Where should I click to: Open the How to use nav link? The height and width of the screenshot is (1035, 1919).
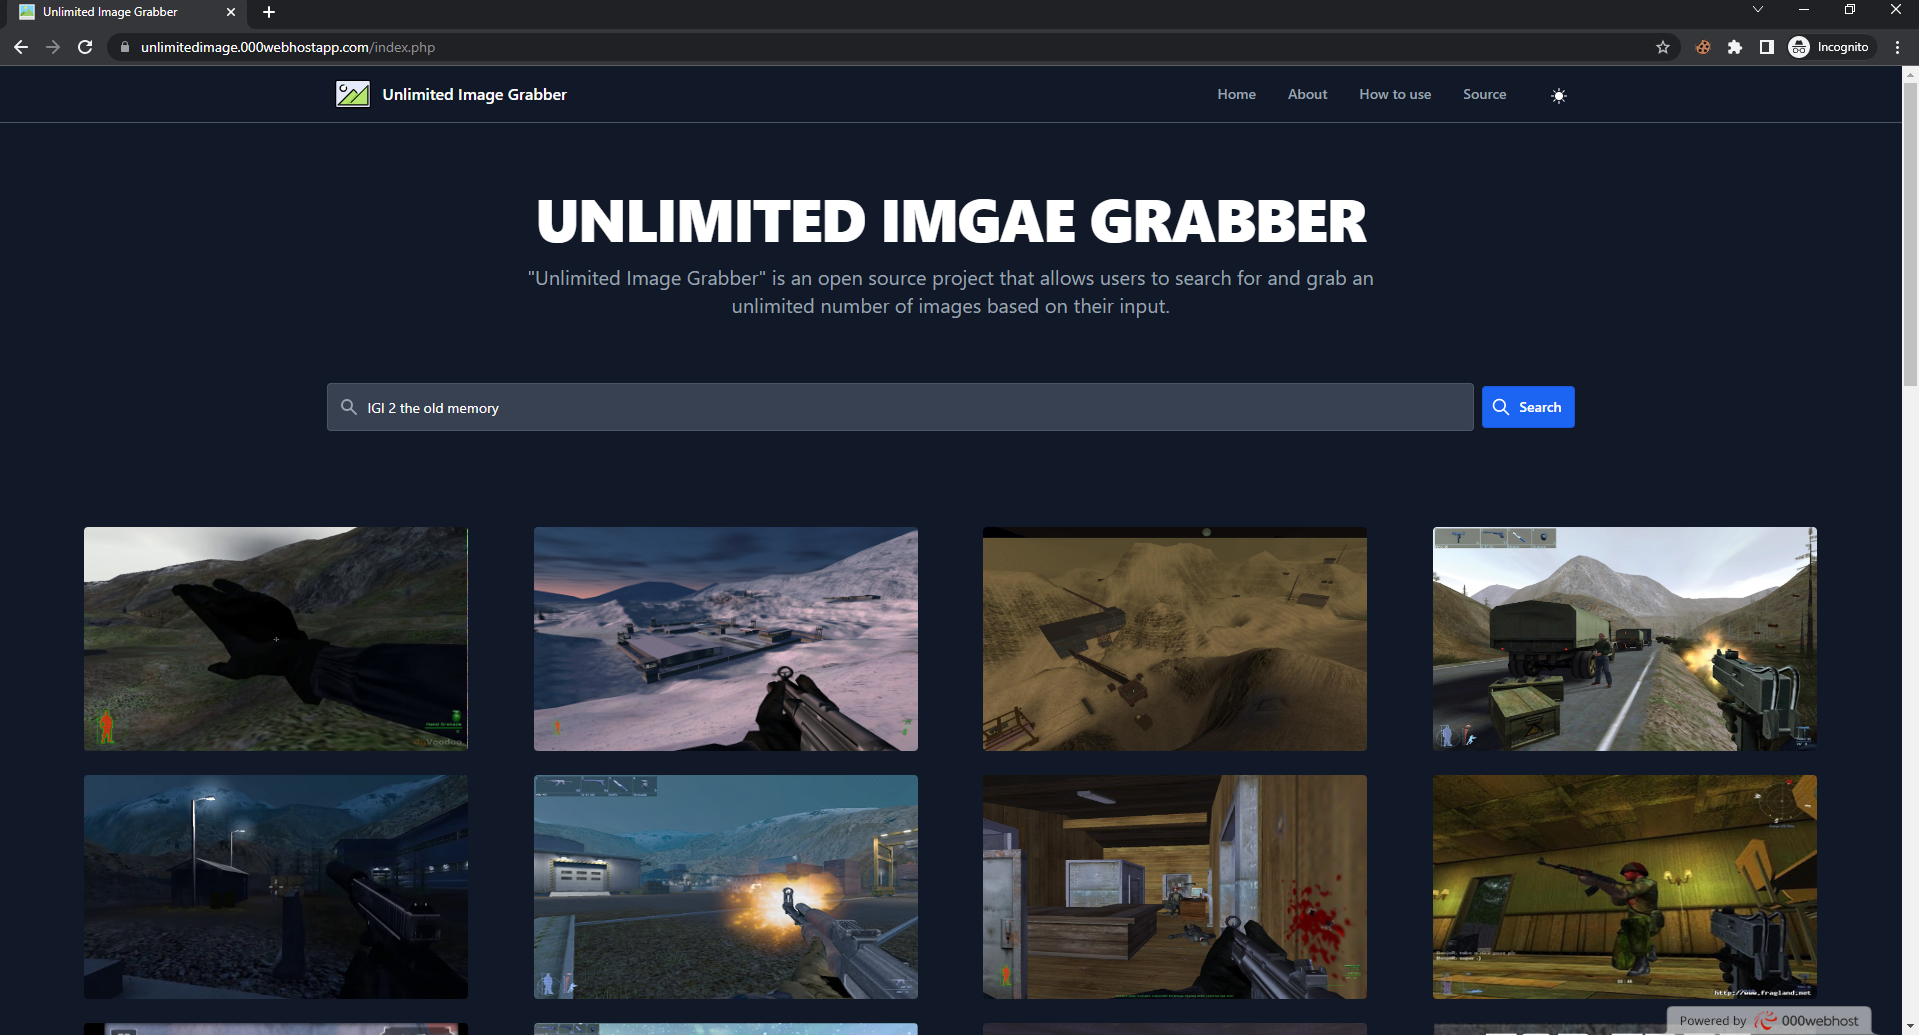click(1394, 94)
